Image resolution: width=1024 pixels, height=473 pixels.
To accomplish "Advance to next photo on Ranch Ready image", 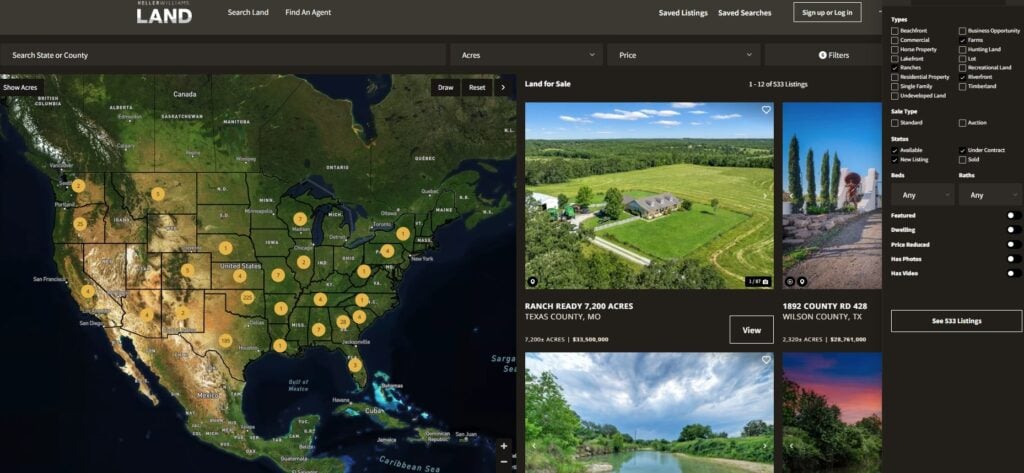I will pyautogui.click(x=766, y=195).
